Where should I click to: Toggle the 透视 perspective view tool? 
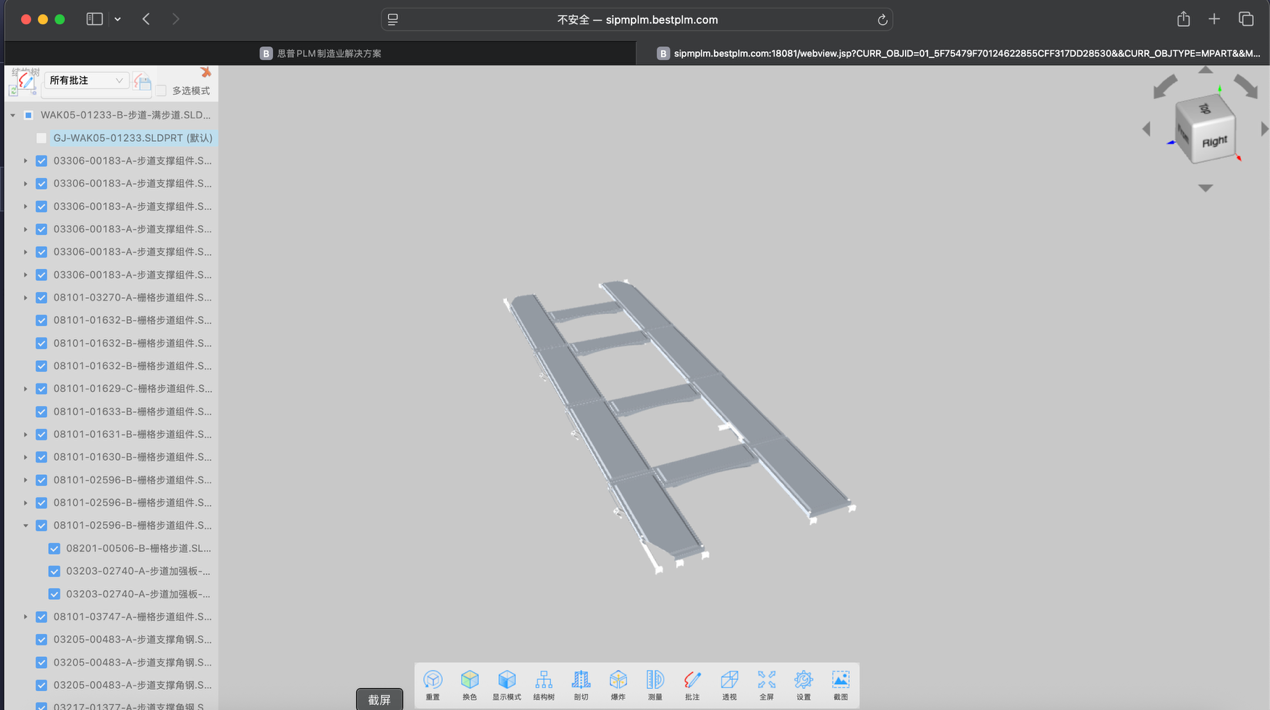[x=729, y=685]
